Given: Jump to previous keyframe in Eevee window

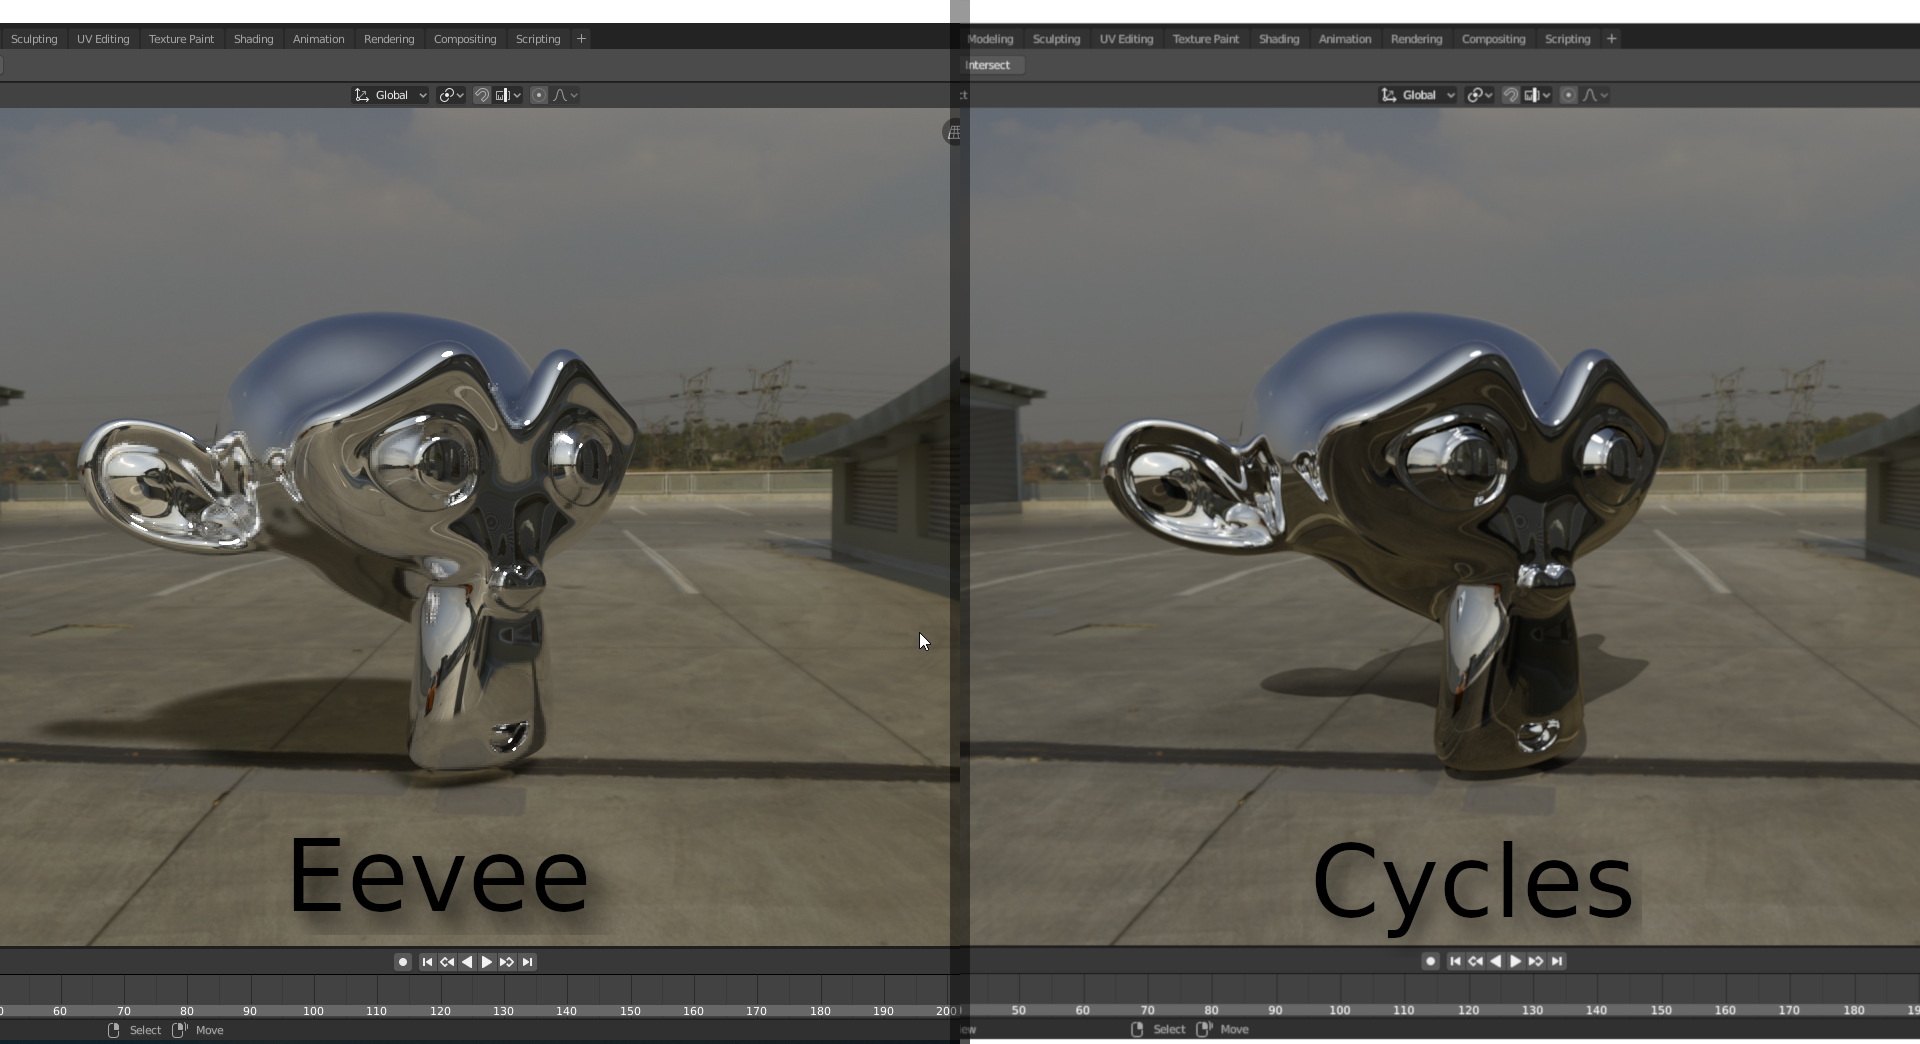Looking at the screenshot, I should pos(447,962).
